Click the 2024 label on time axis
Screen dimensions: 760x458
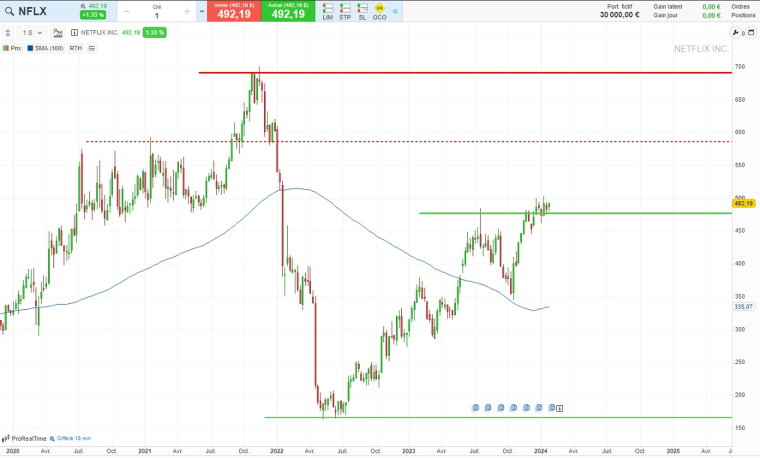541,451
